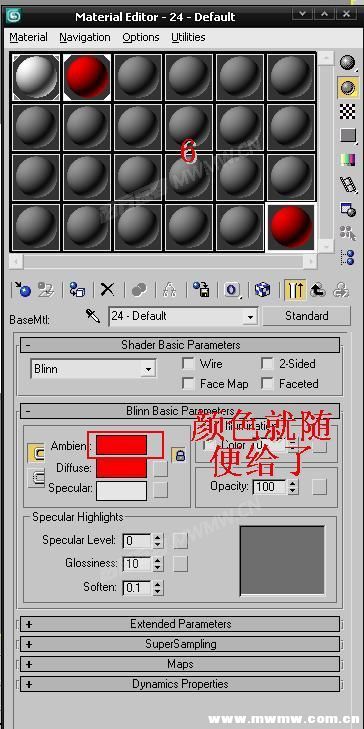This screenshot has width=364, height=729.
Task: Click the Standard material type button
Action: pos(306,316)
